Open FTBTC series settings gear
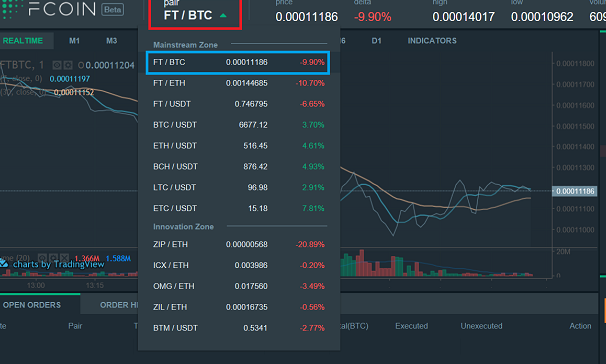606x364 pixels. click(x=68, y=65)
